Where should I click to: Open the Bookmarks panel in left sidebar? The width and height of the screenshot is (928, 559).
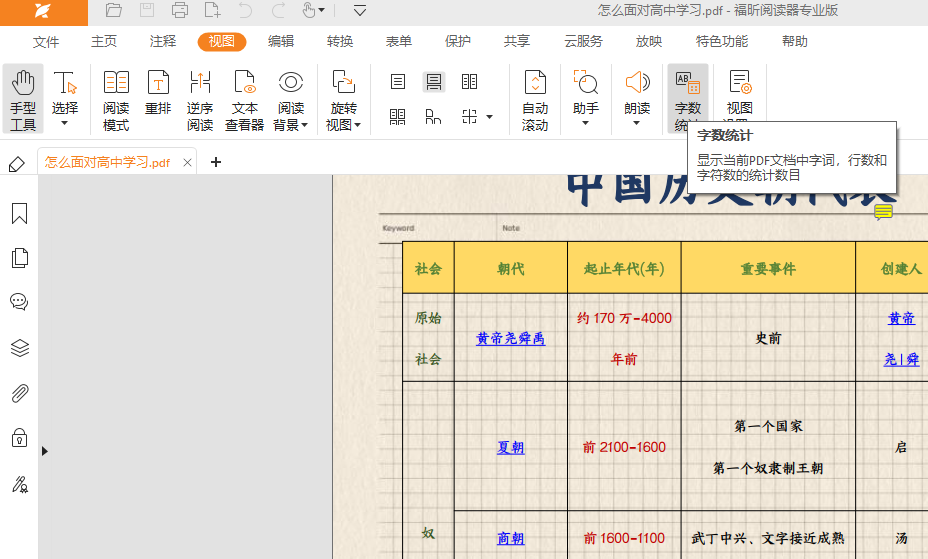[x=19, y=214]
